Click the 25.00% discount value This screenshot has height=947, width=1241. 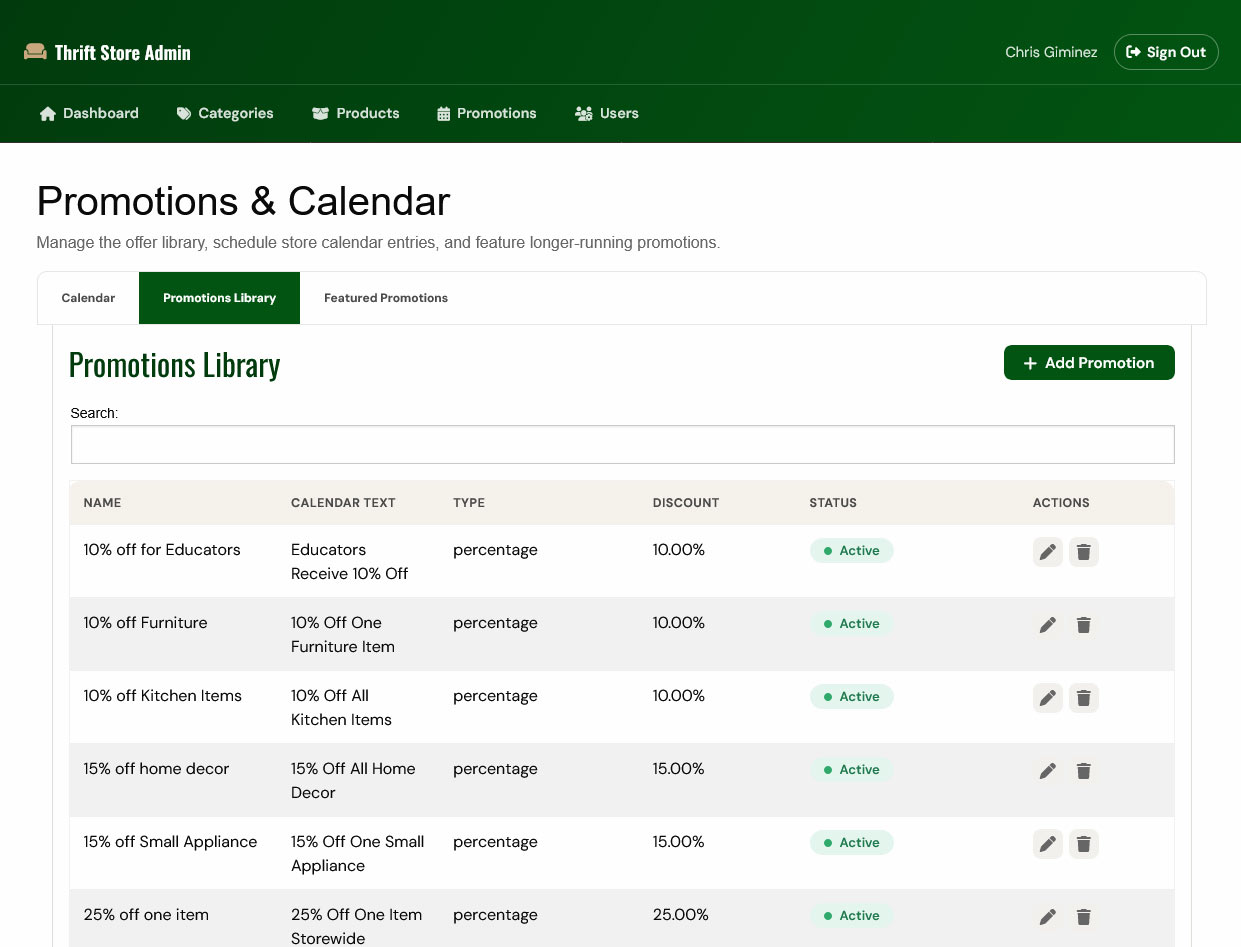coord(681,915)
